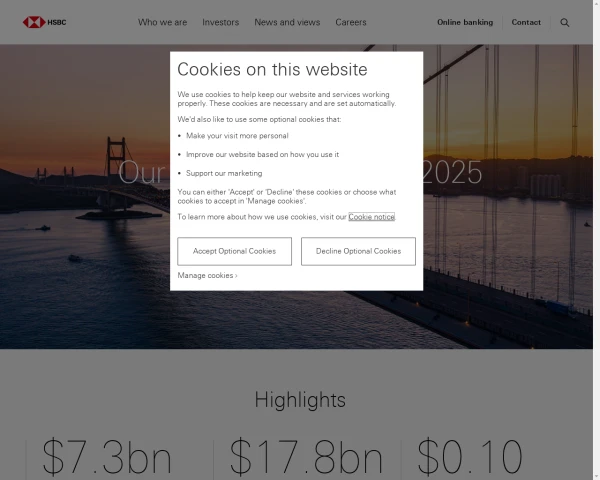Follow the Cookie notice link
Image resolution: width=600 pixels, height=480 pixels.
(371, 217)
